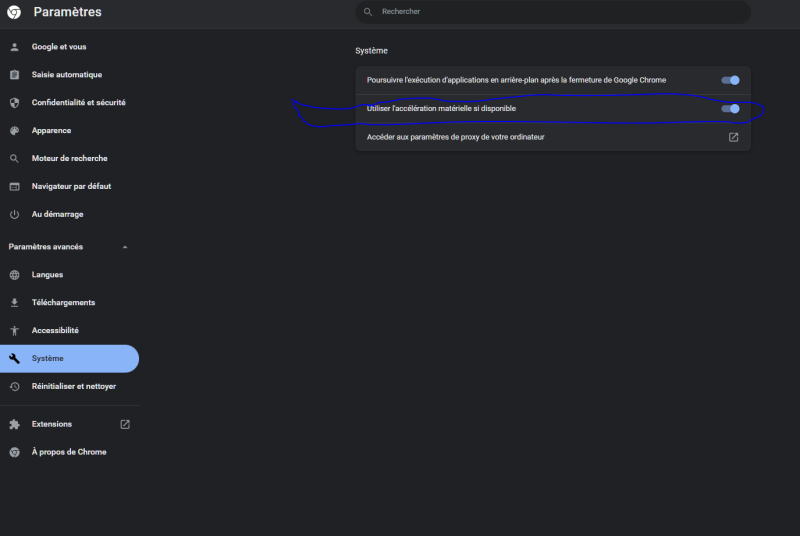Open computer proxy settings external link
800x536 pixels.
(733, 137)
